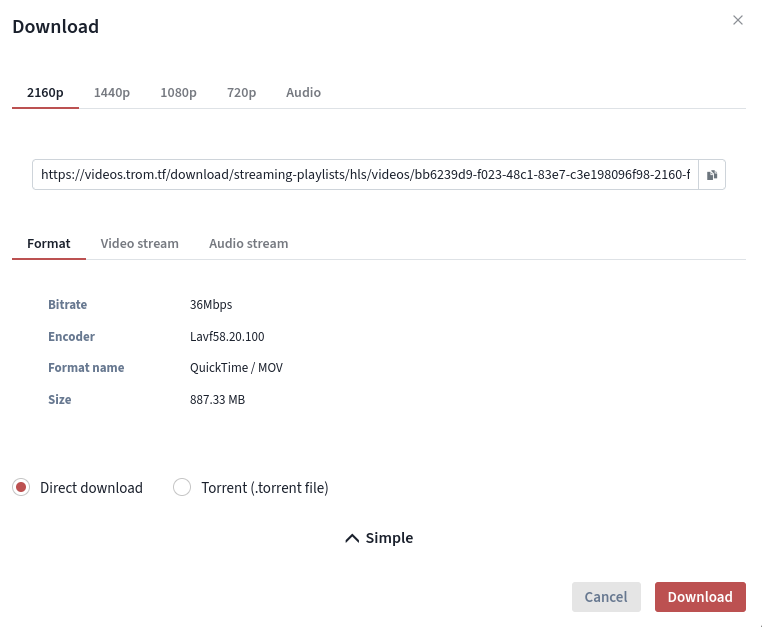Screen dimensions: 762x627
Task: Switch to the 1080p resolution tab
Action: tap(178, 92)
